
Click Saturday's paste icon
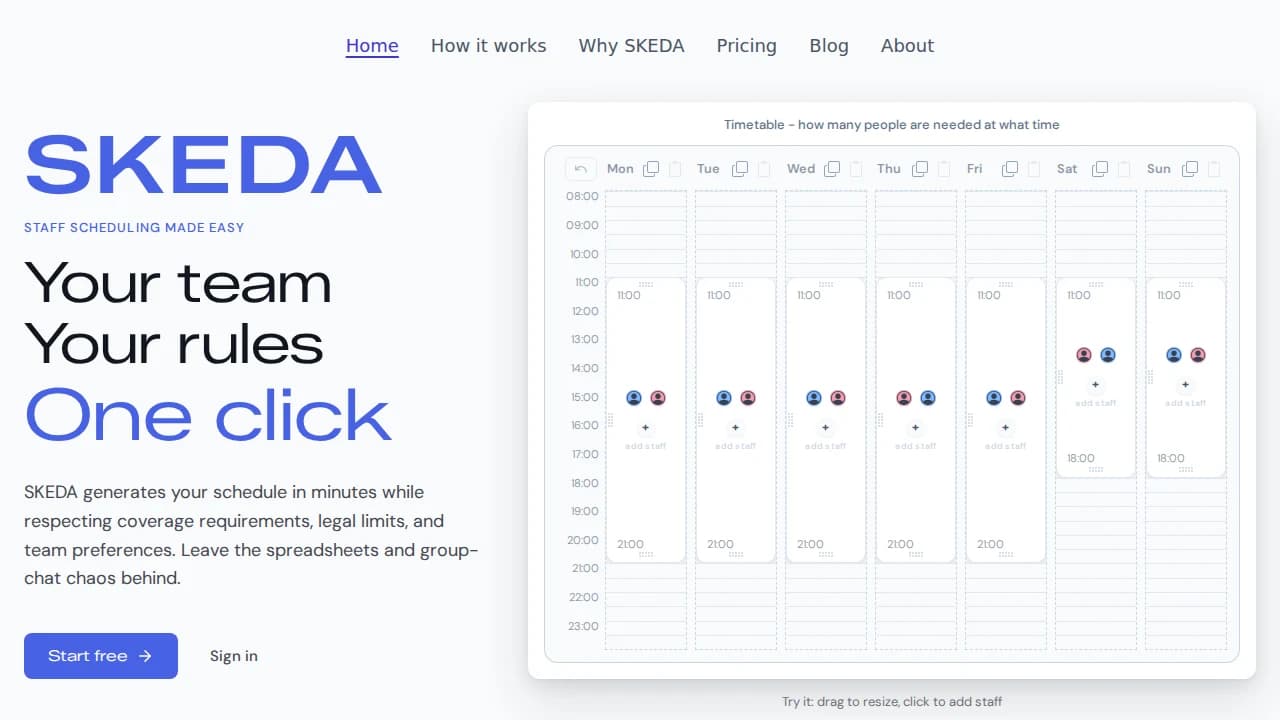(x=1124, y=168)
